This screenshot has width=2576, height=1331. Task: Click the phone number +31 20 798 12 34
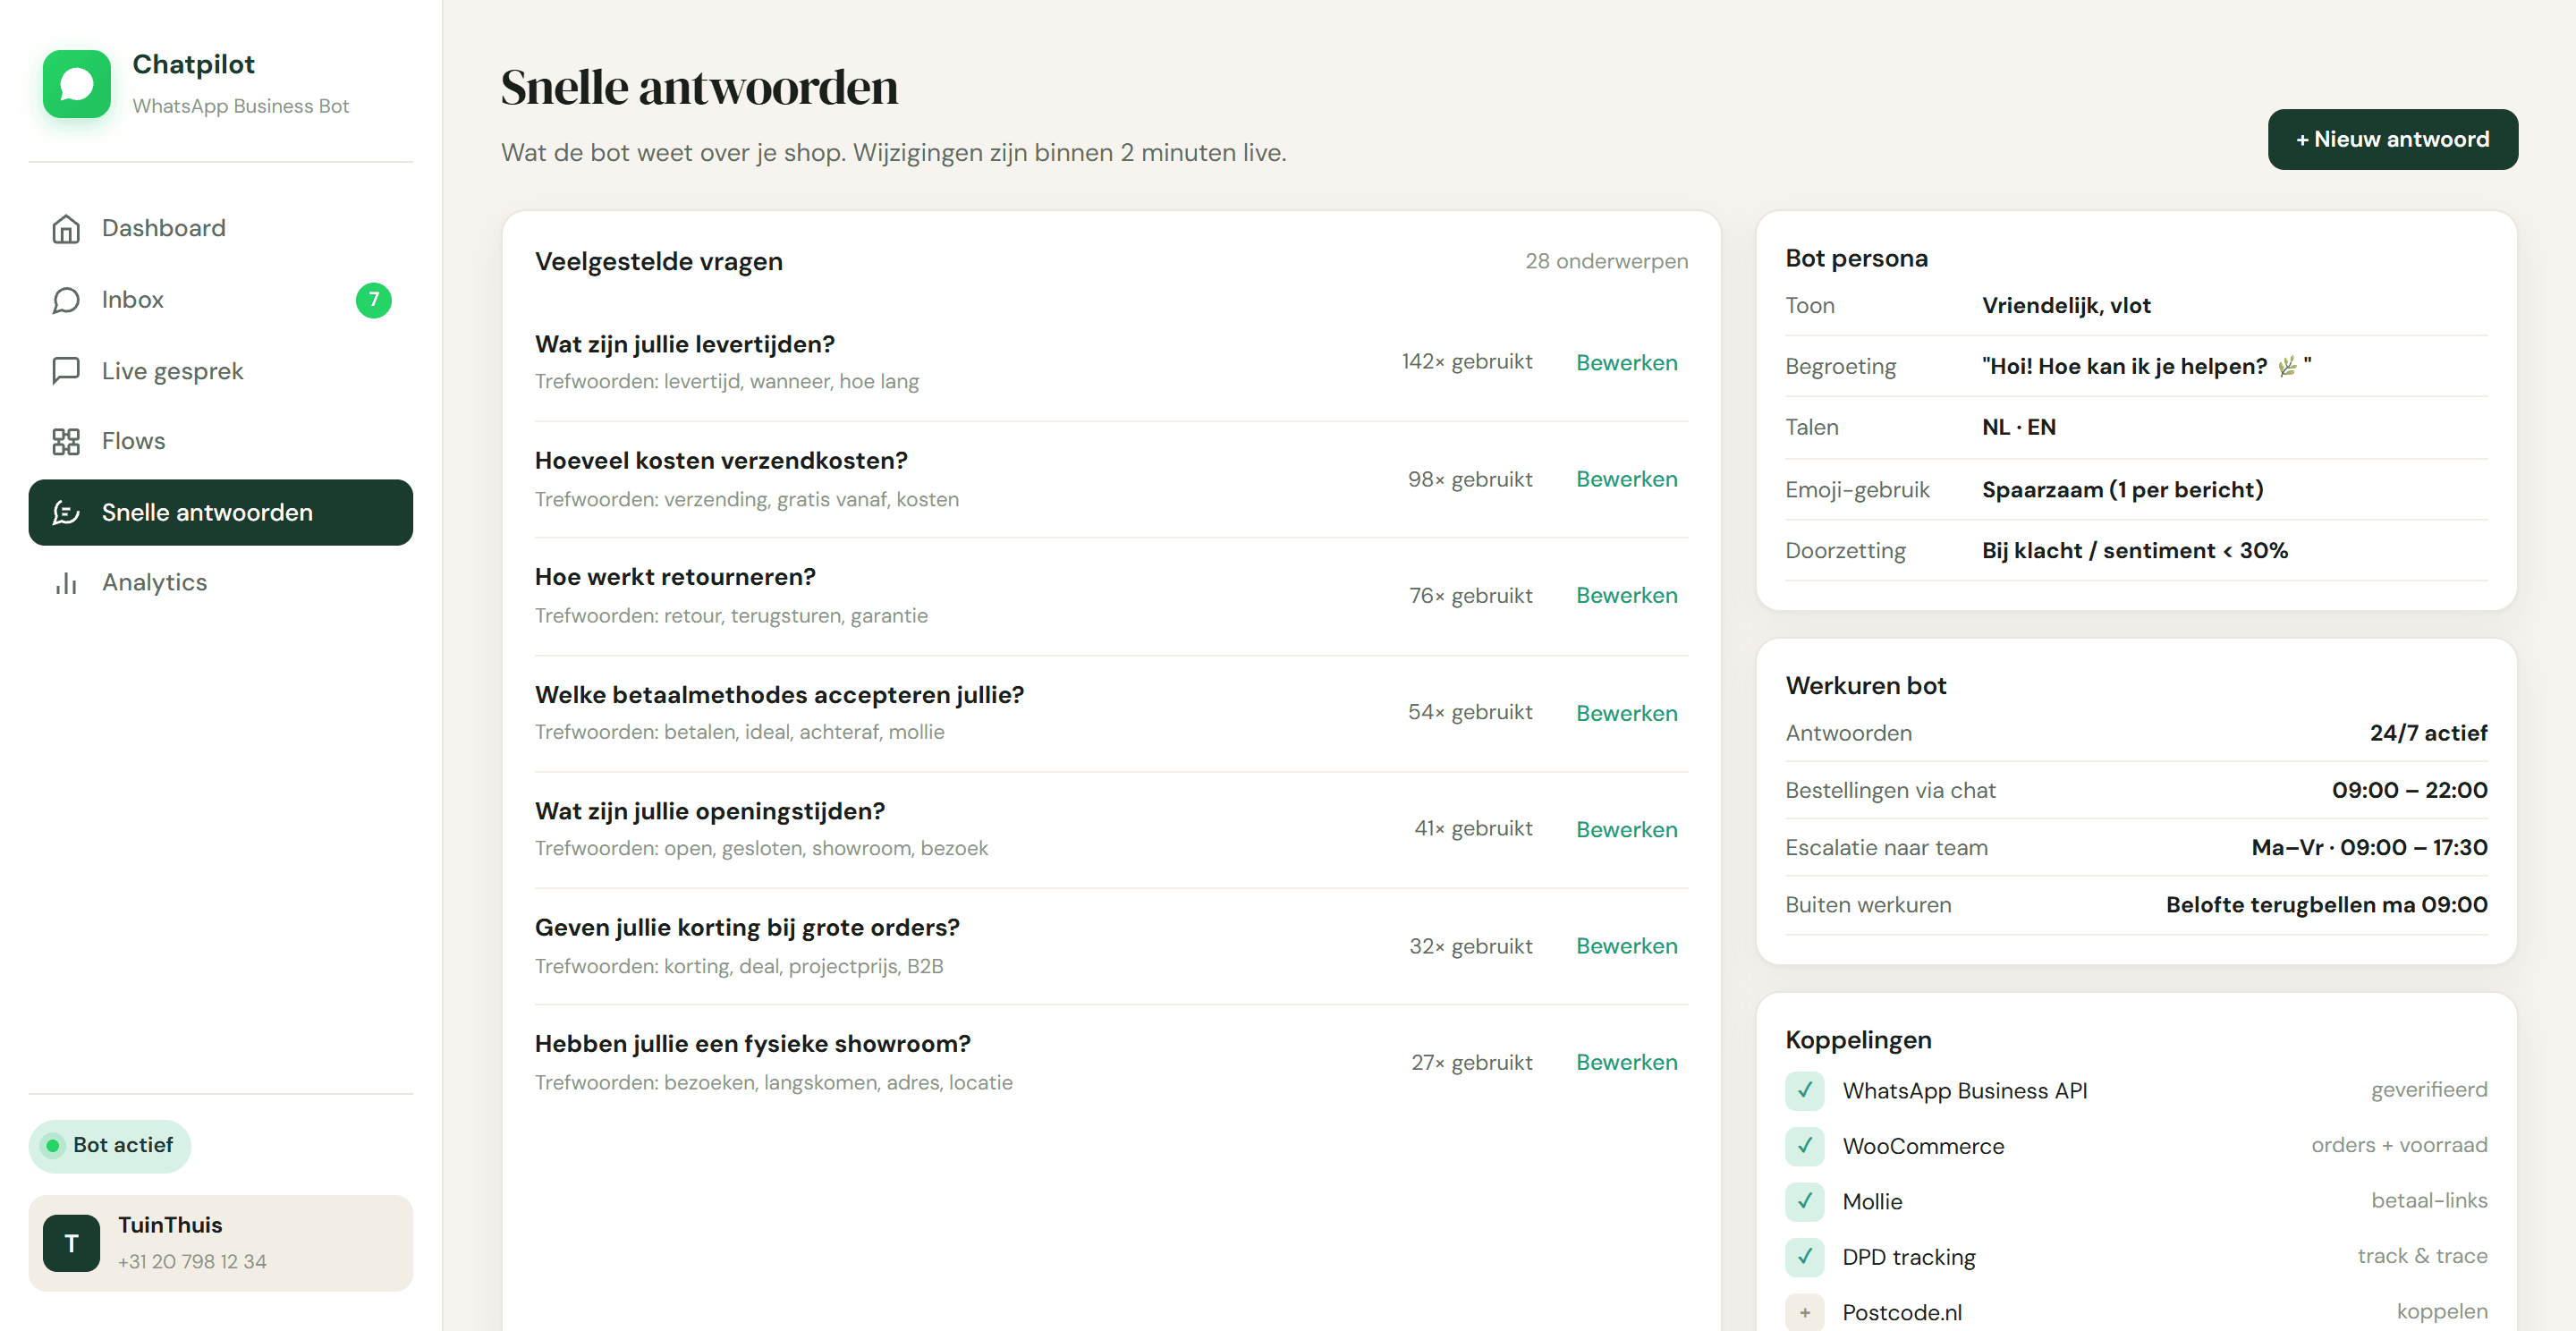click(192, 1262)
